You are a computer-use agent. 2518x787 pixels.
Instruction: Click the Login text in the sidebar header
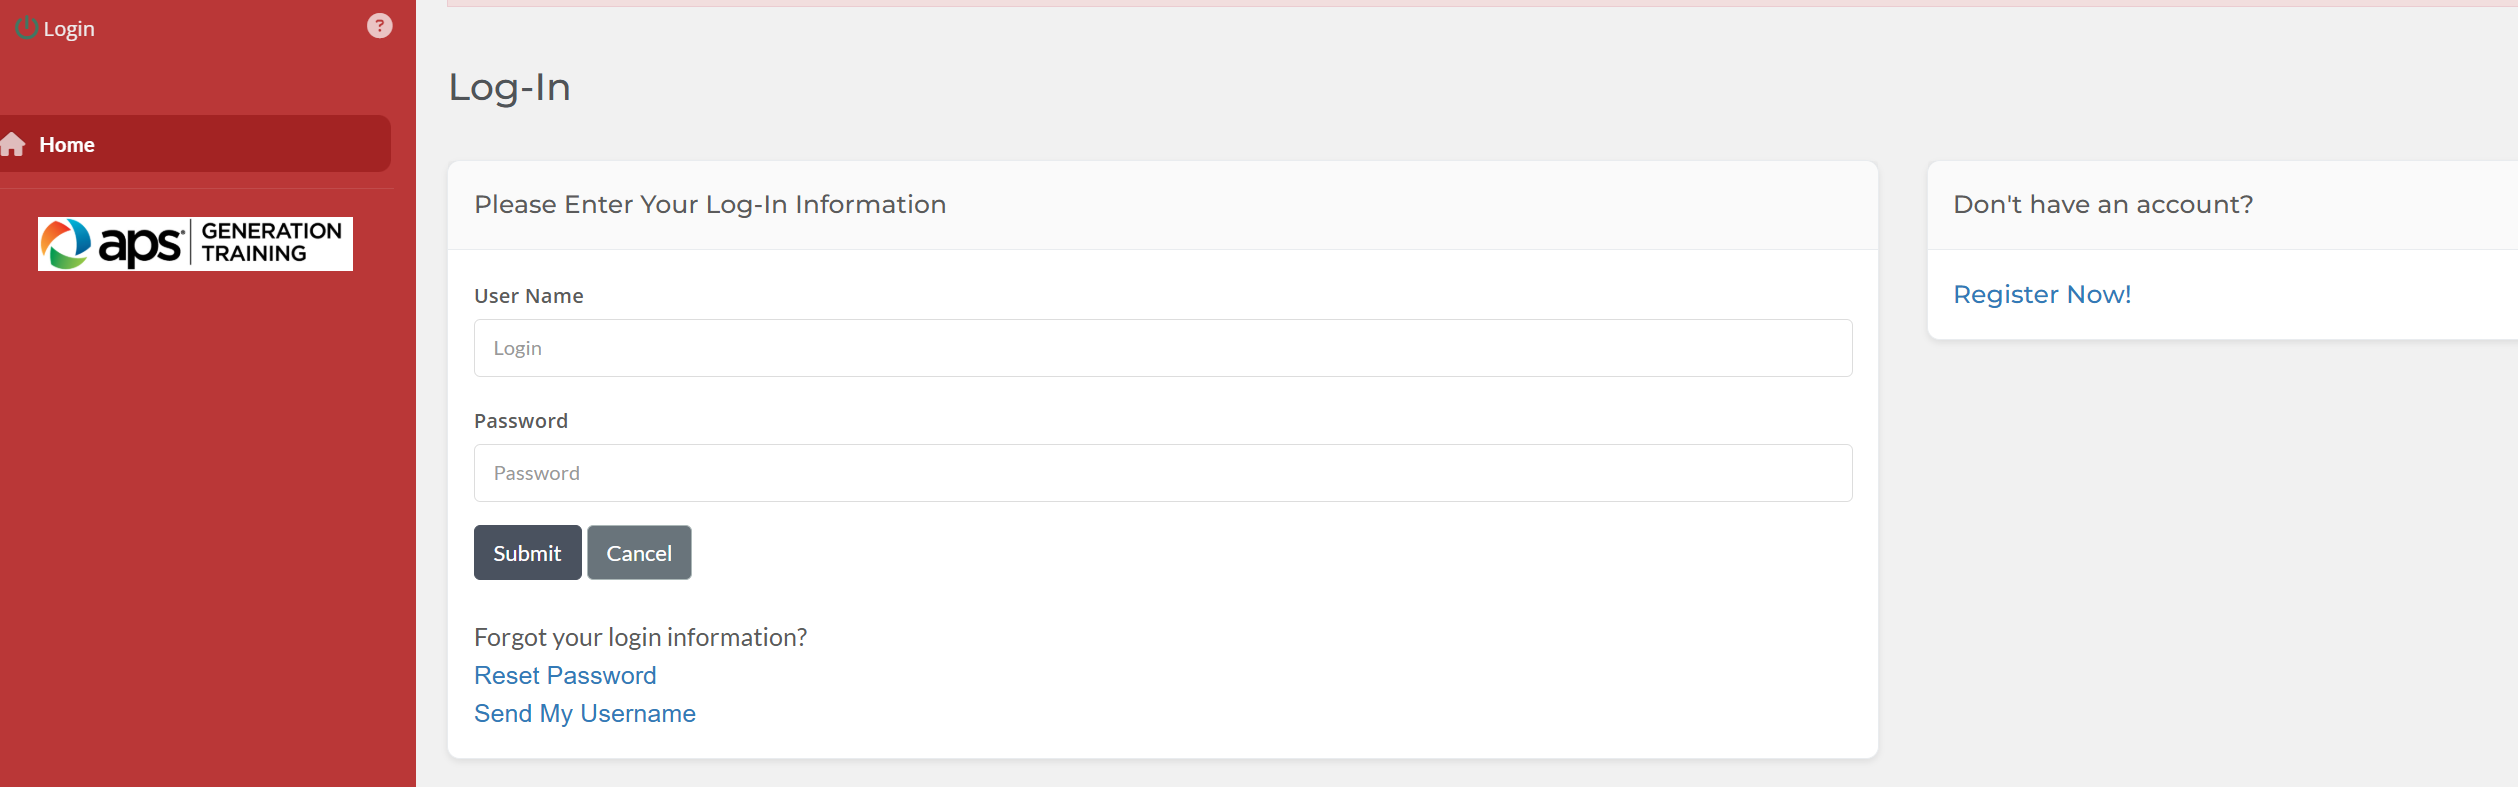69,29
